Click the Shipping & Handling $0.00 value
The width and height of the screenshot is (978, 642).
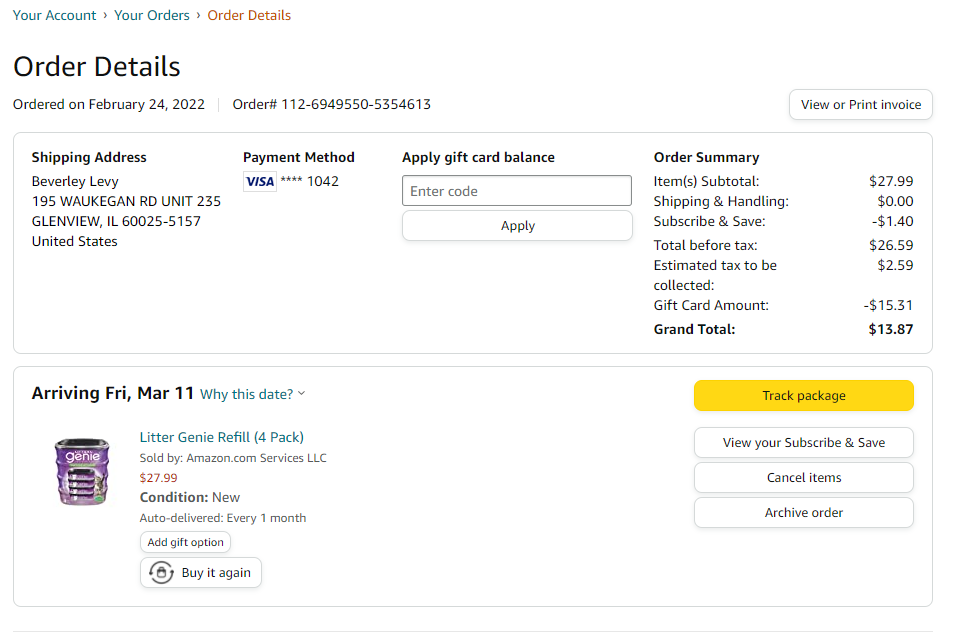[895, 202]
